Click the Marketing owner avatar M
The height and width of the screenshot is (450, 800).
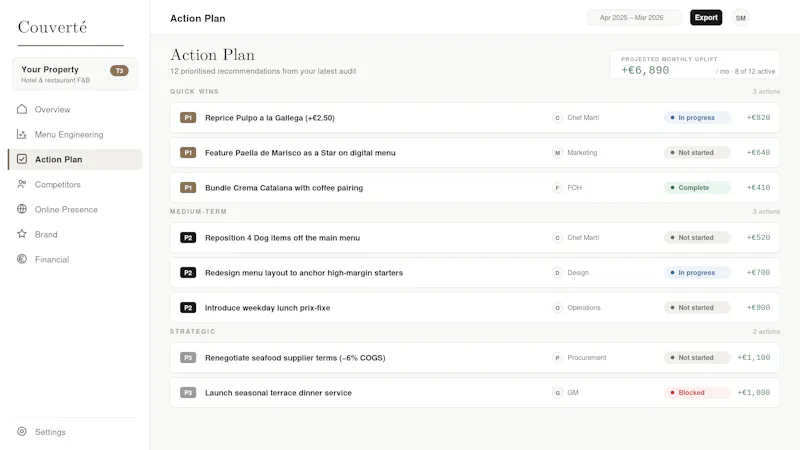tap(557, 153)
